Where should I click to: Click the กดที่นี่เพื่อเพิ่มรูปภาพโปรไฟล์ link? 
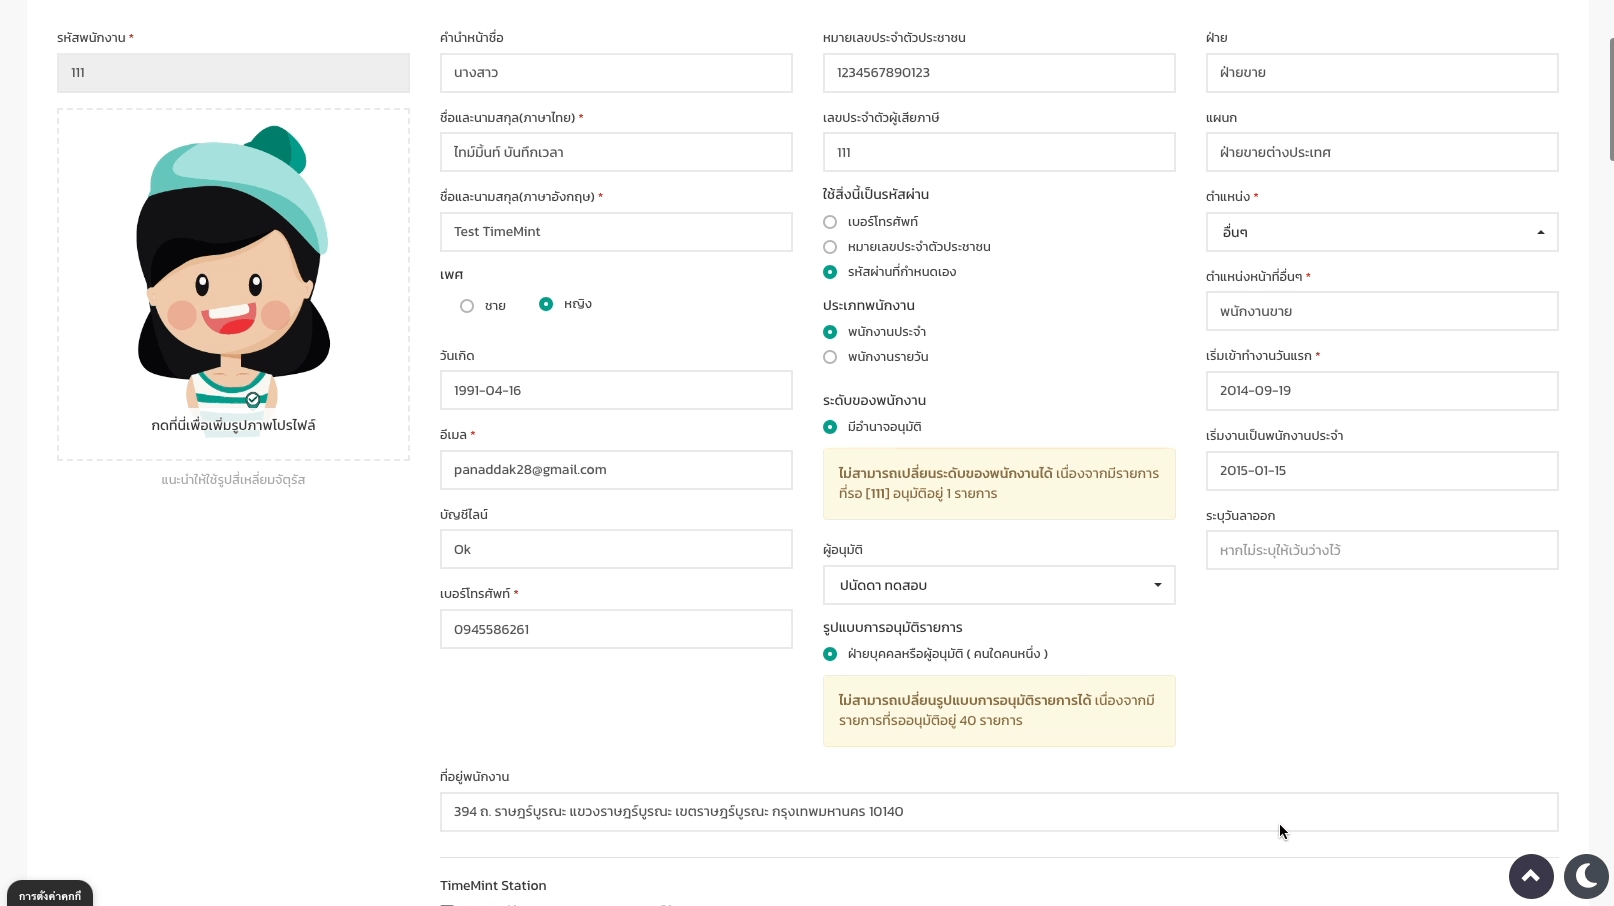tap(233, 425)
